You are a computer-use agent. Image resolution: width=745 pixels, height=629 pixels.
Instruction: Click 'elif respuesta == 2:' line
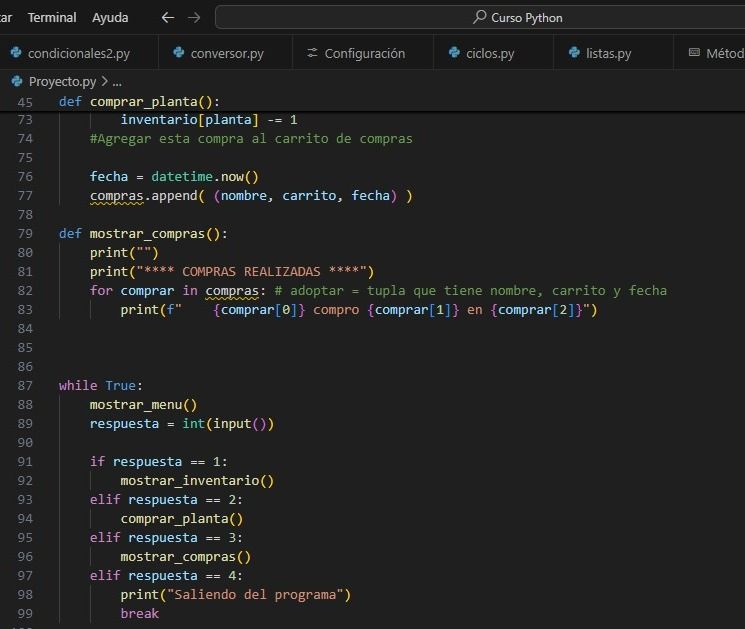click(166, 500)
